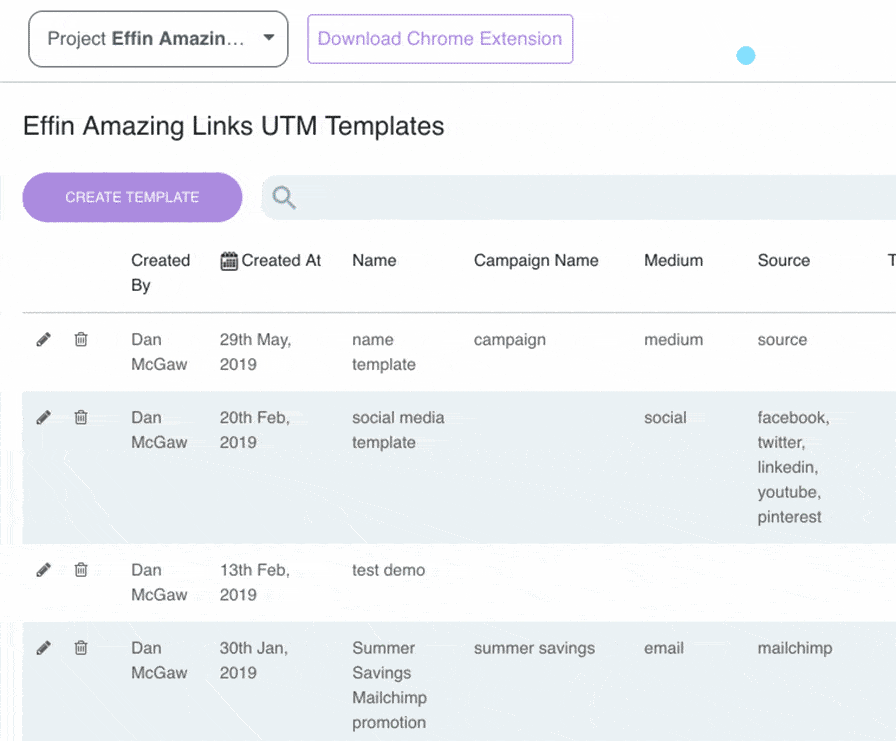
Task: Click the Medium column header
Action: pos(672,260)
